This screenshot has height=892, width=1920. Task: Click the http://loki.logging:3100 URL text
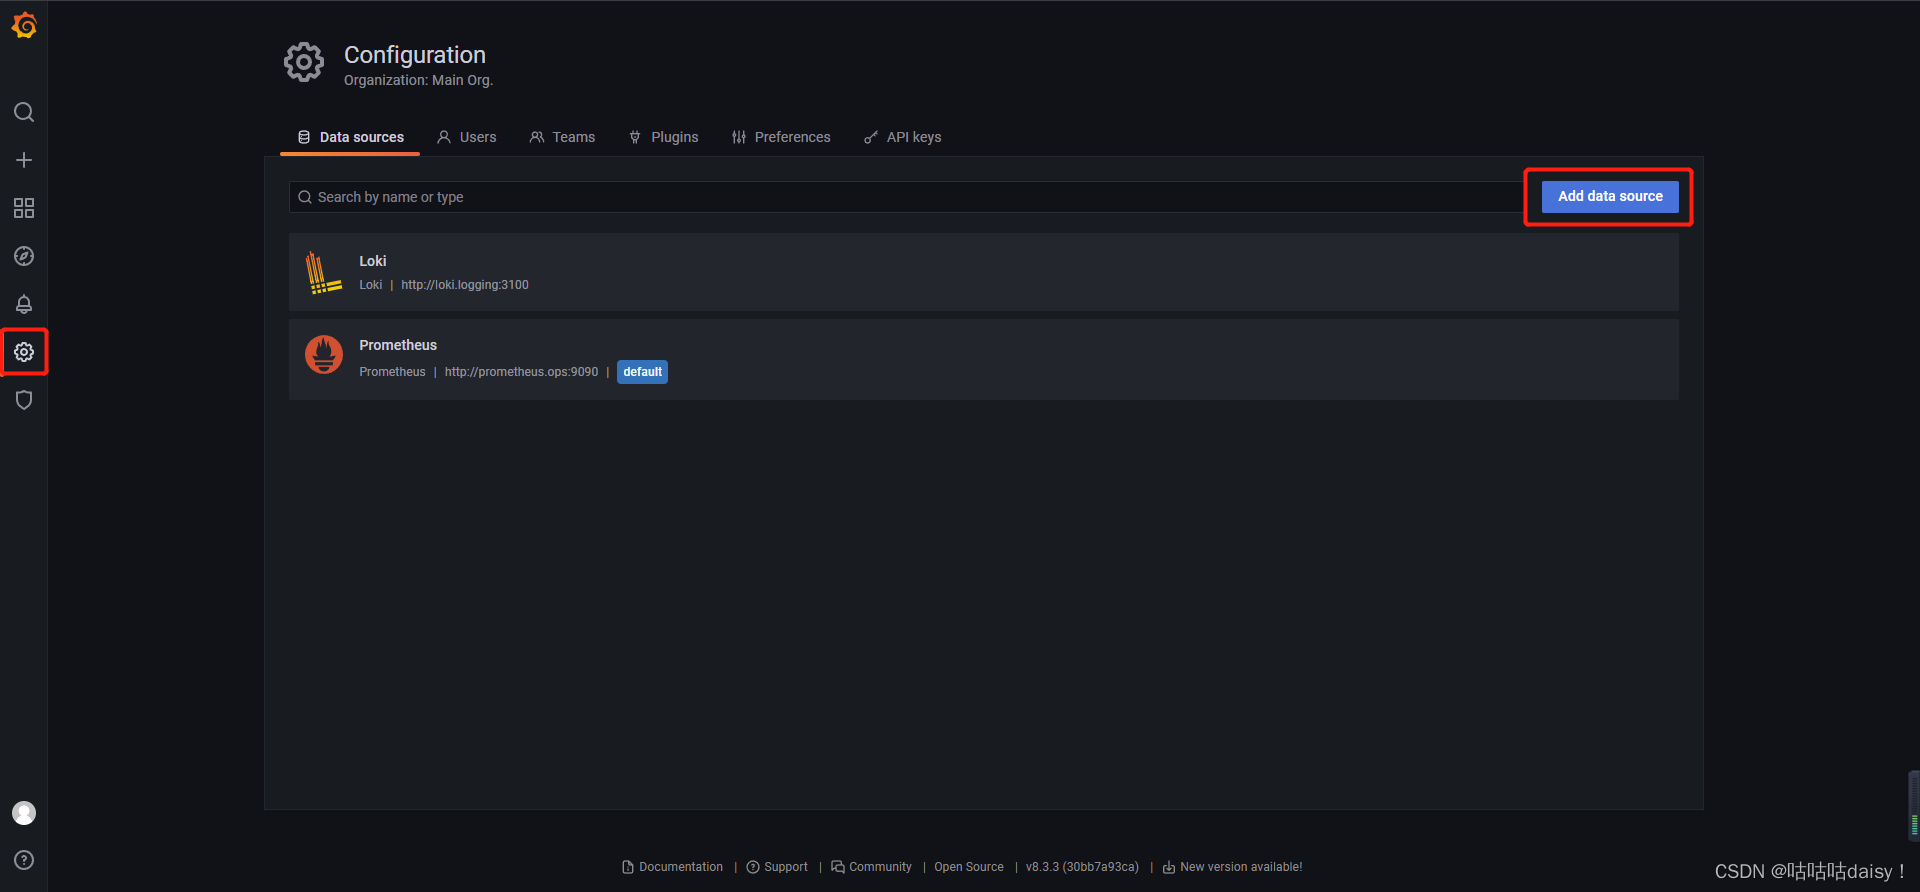[465, 285]
